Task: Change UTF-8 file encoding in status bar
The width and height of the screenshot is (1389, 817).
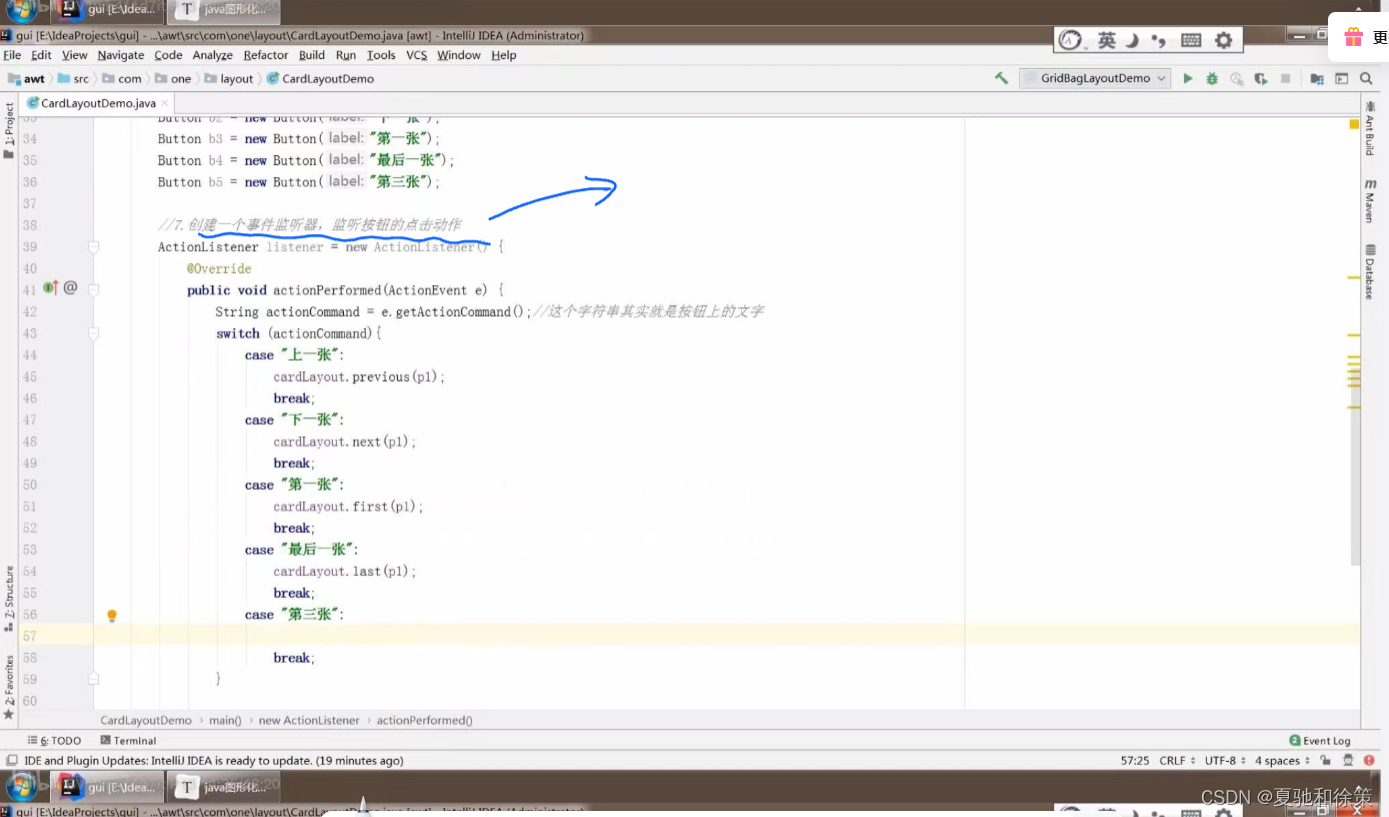Action: pos(1225,761)
